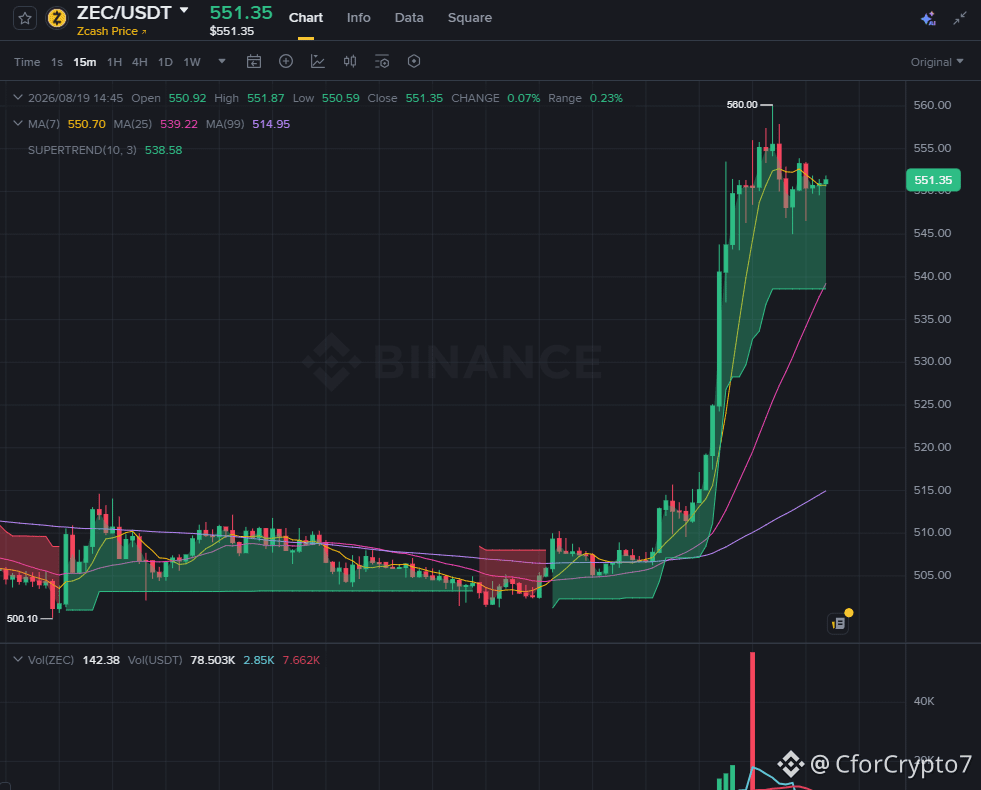
Task: Click the Close value 551.35
Action: (x=424, y=98)
